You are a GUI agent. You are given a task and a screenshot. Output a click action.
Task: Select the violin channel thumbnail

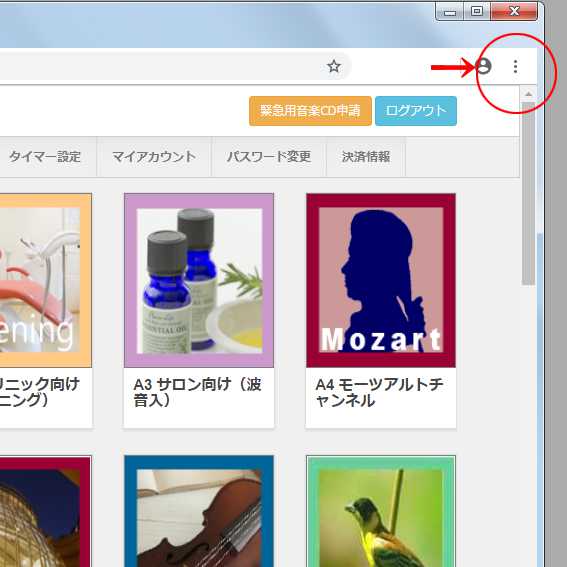coord(199,511)
